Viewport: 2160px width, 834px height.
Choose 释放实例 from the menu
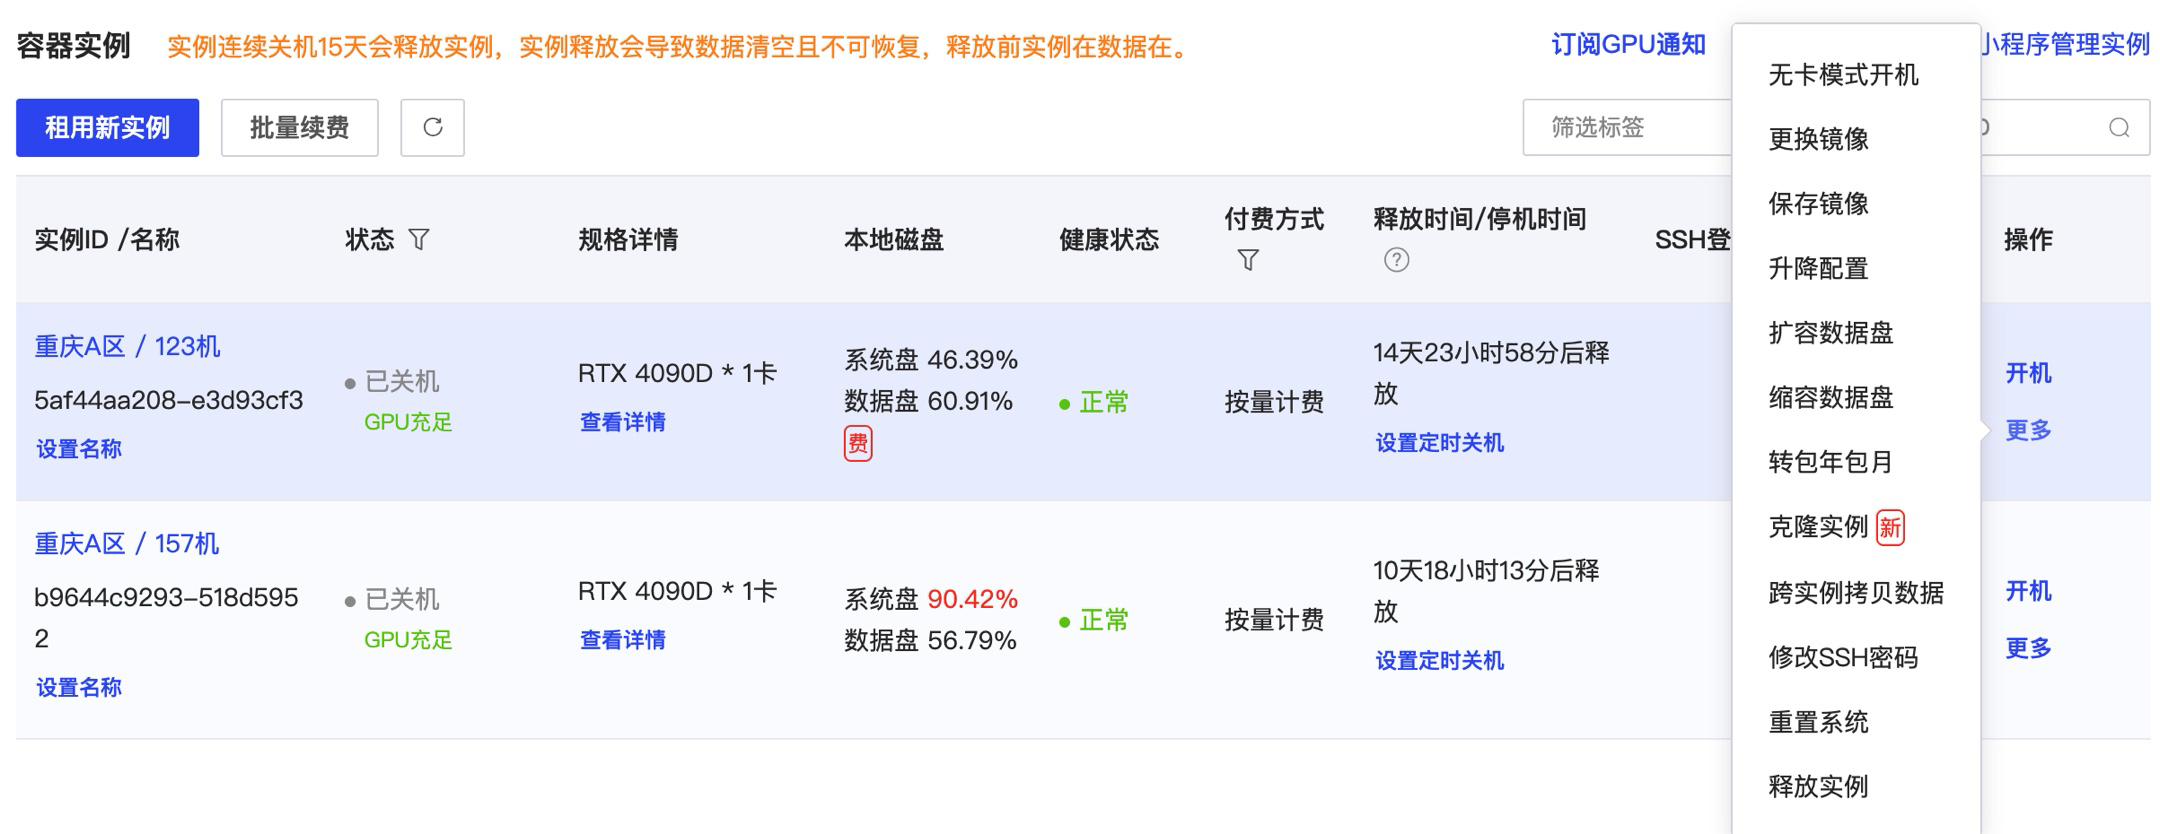[1817, 786]
